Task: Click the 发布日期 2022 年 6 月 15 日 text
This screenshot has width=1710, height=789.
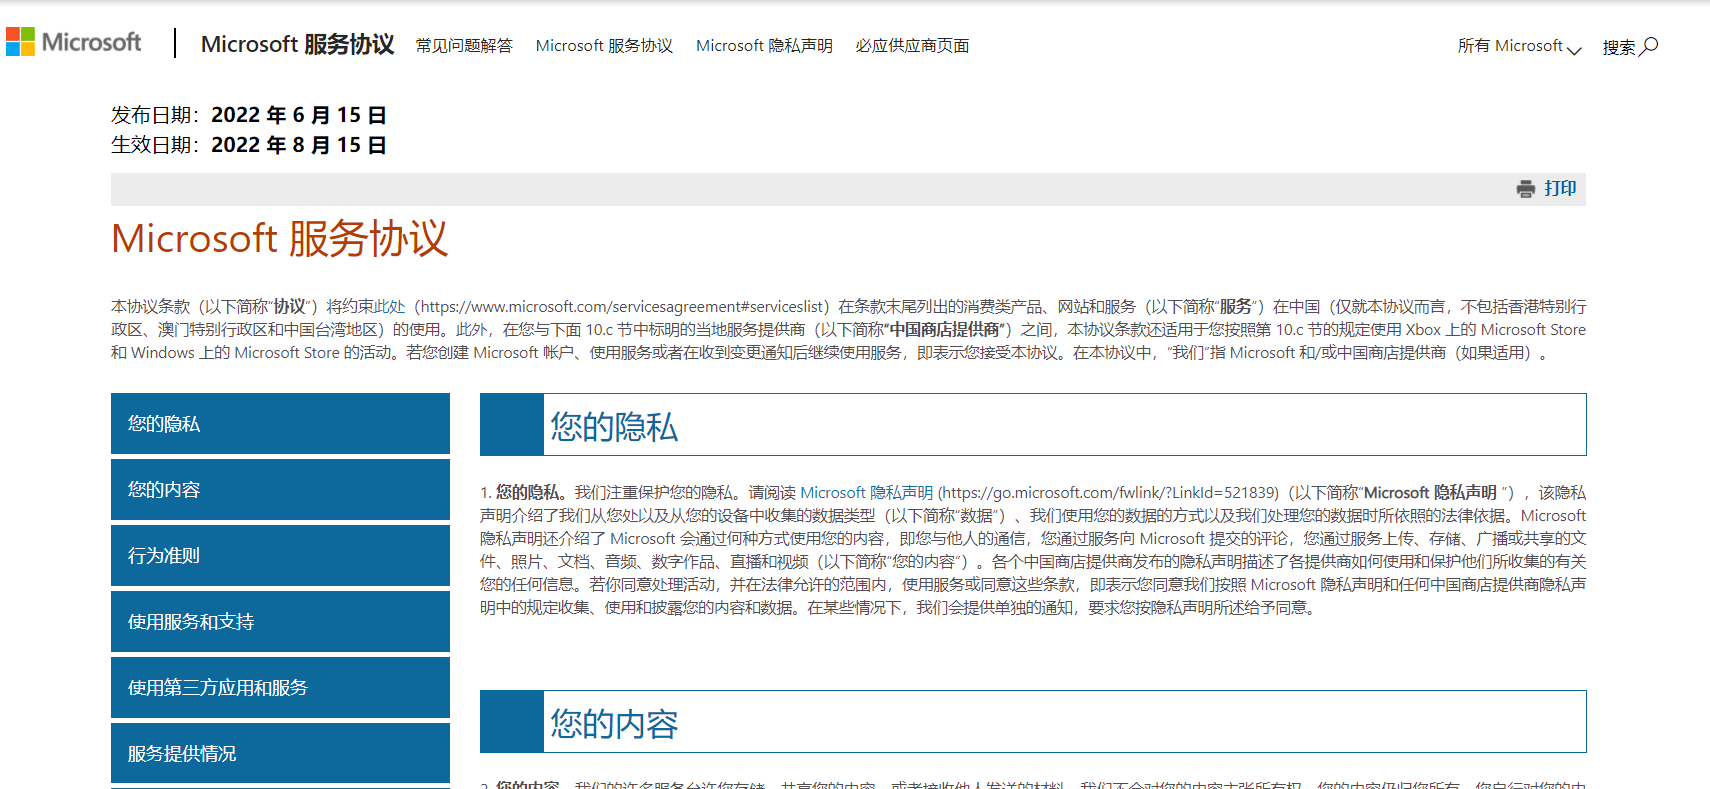Action: click(x=249, y=115)
